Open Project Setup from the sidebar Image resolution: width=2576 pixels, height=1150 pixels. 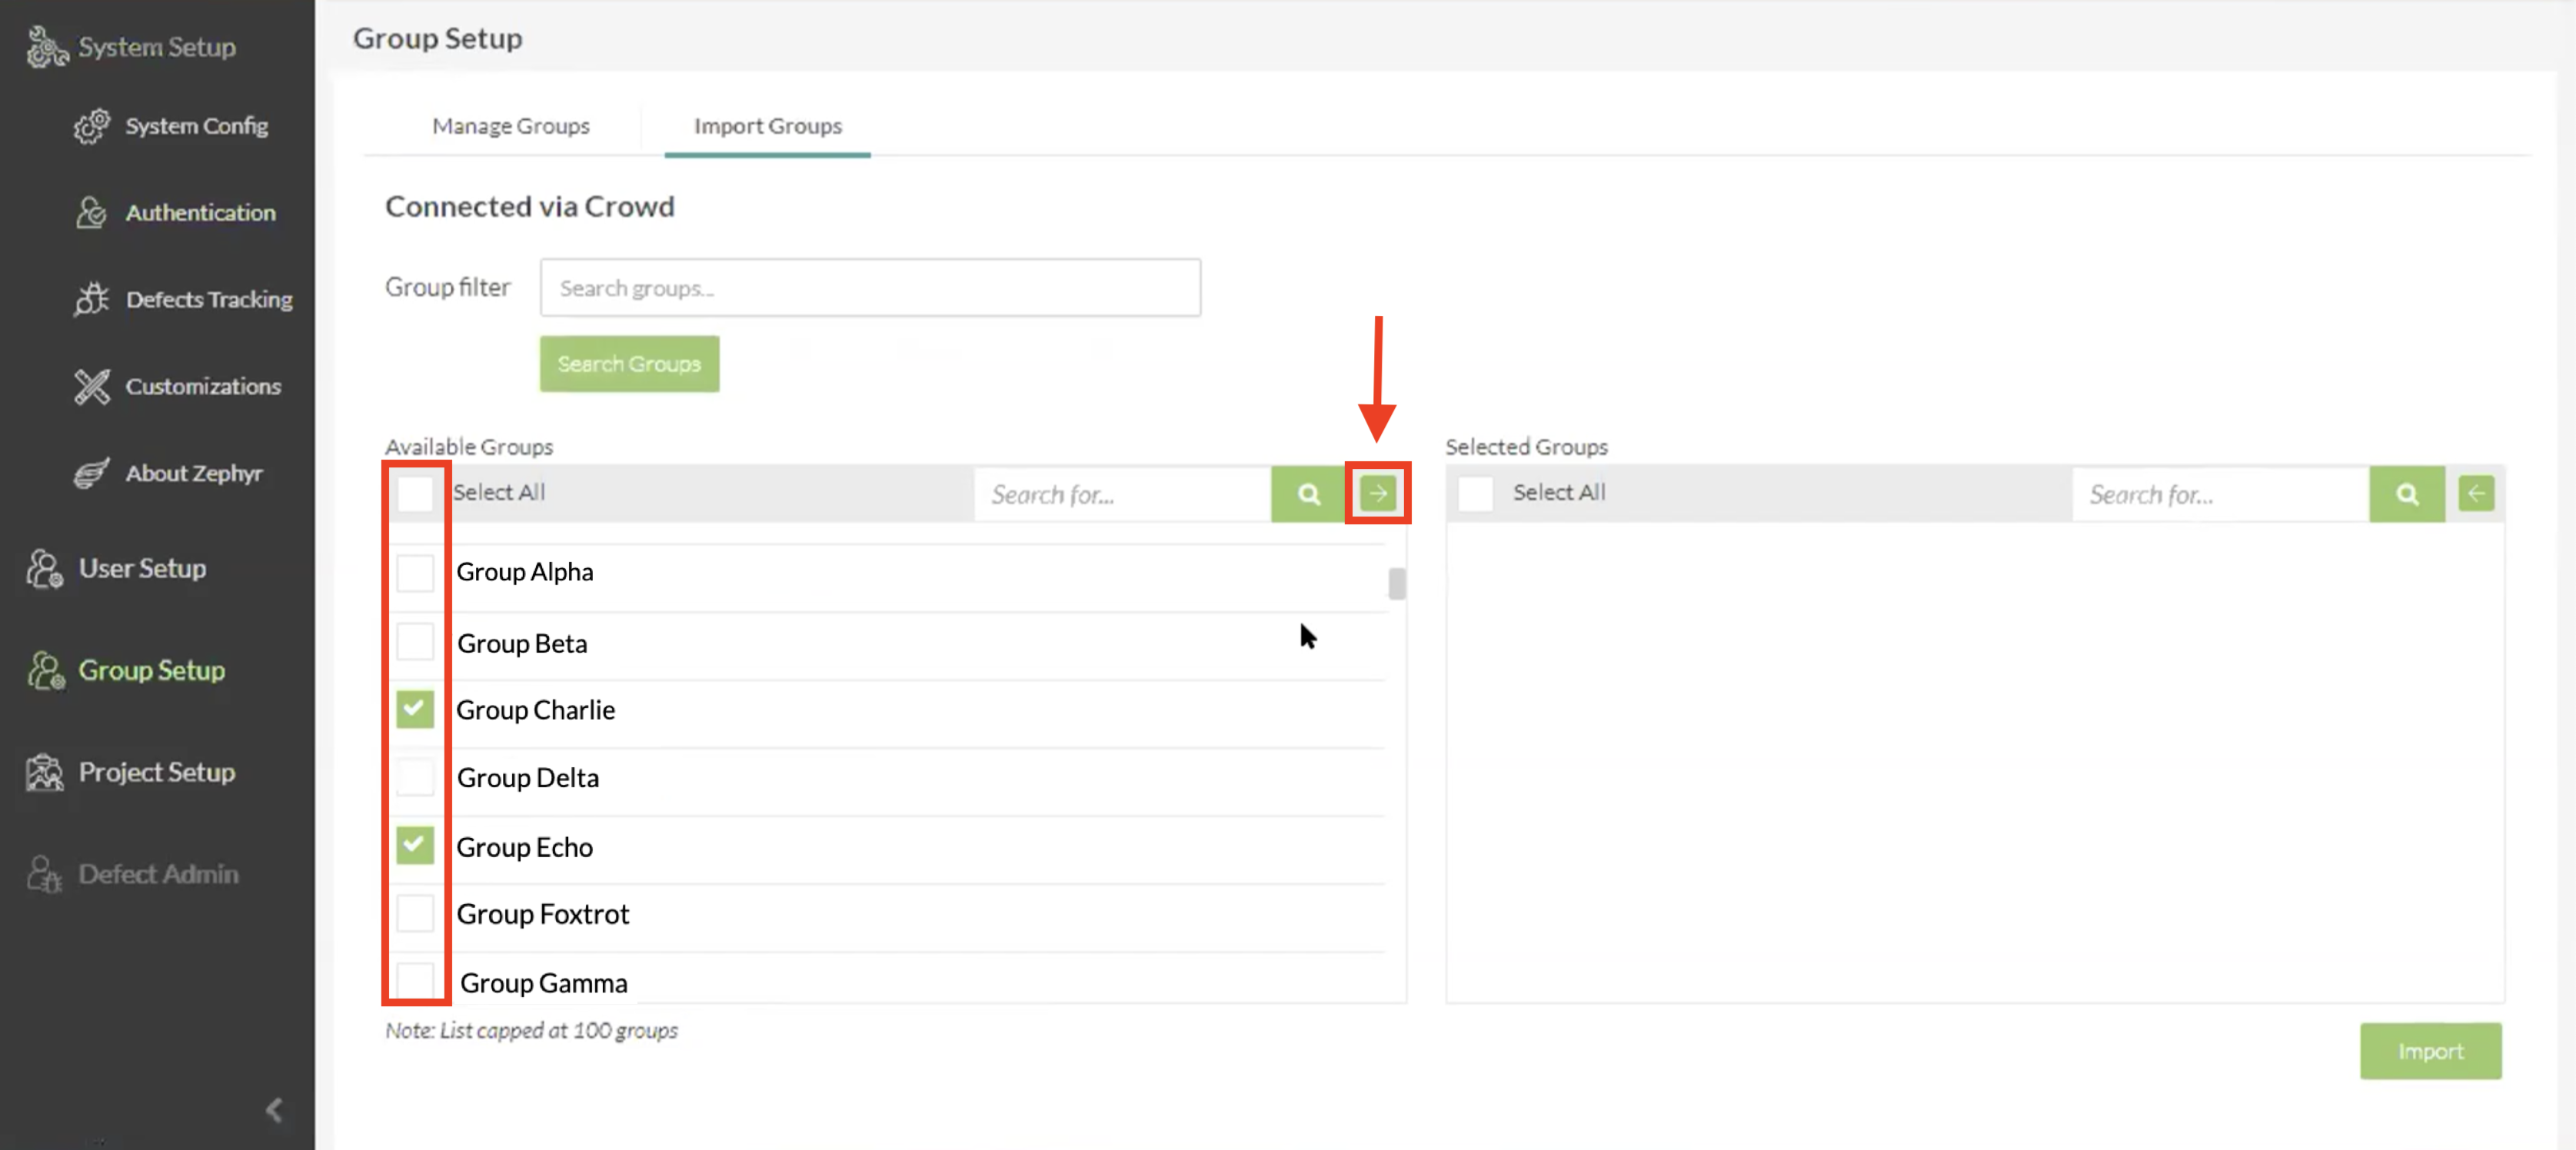(x=156, y=772)
